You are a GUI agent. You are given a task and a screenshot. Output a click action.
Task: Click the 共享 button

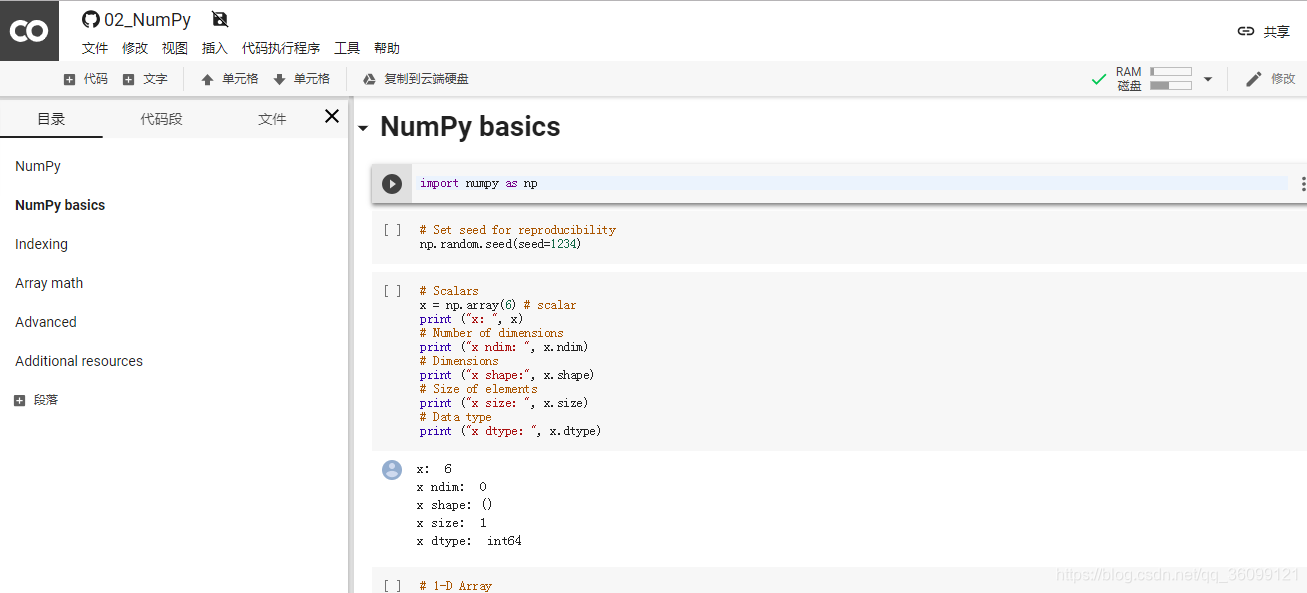click(1277, 31)
